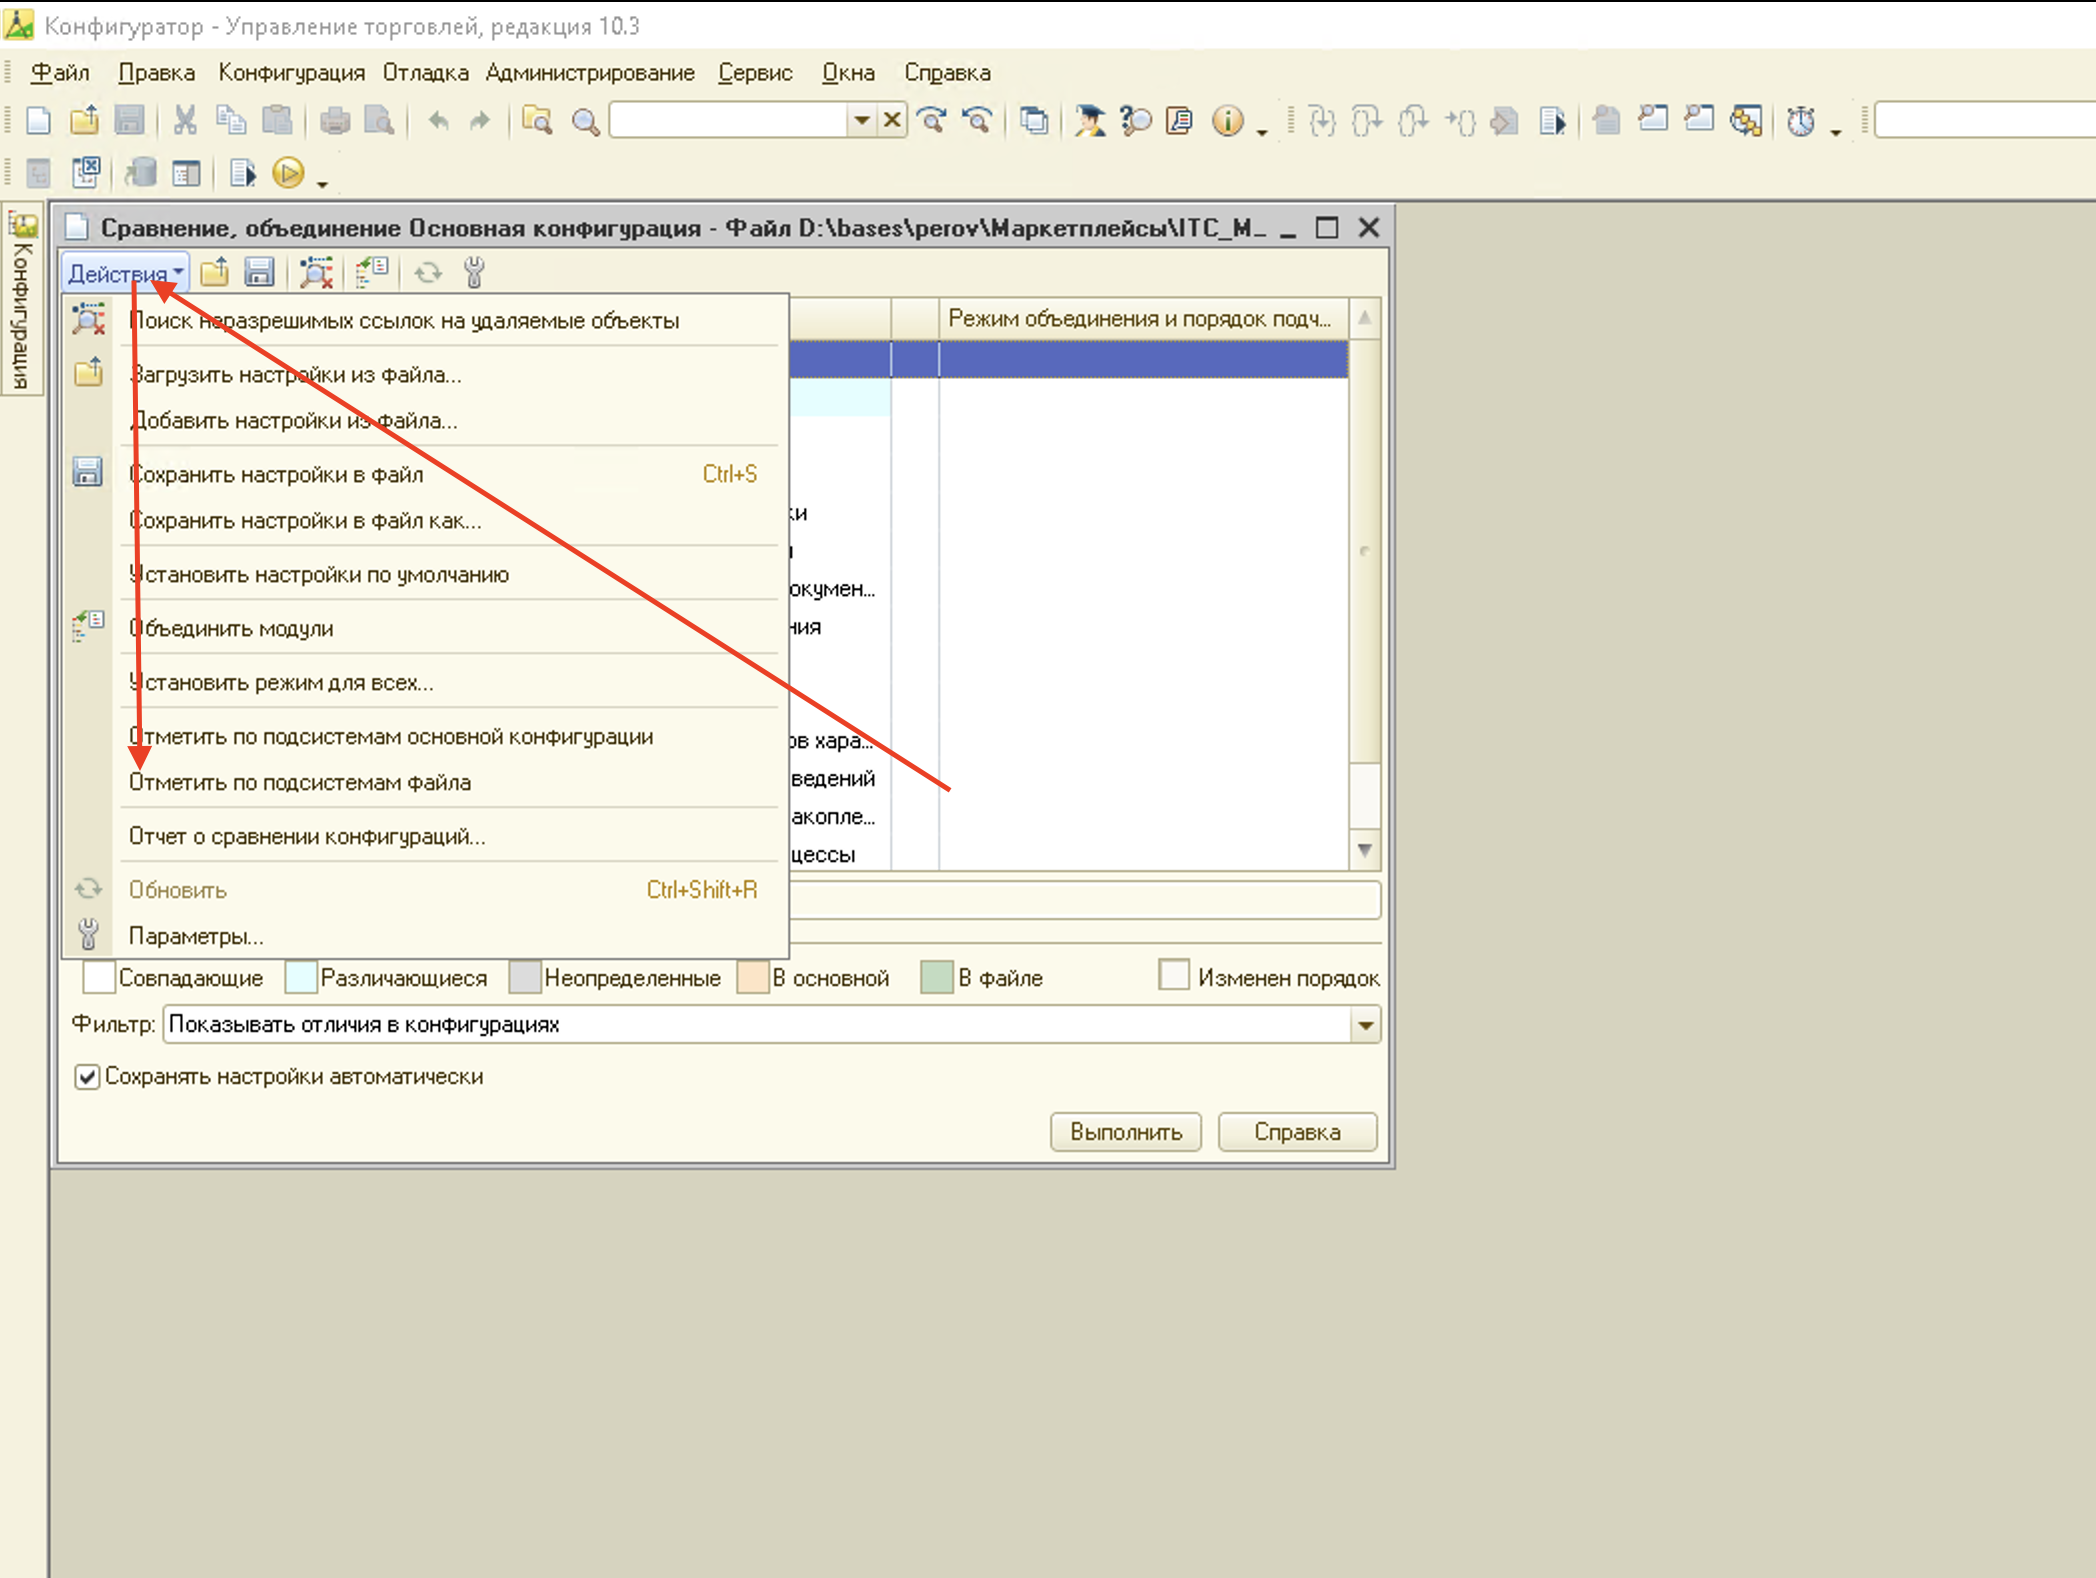
Task: Click the start debugging play icon
Action: click(288, 174)
